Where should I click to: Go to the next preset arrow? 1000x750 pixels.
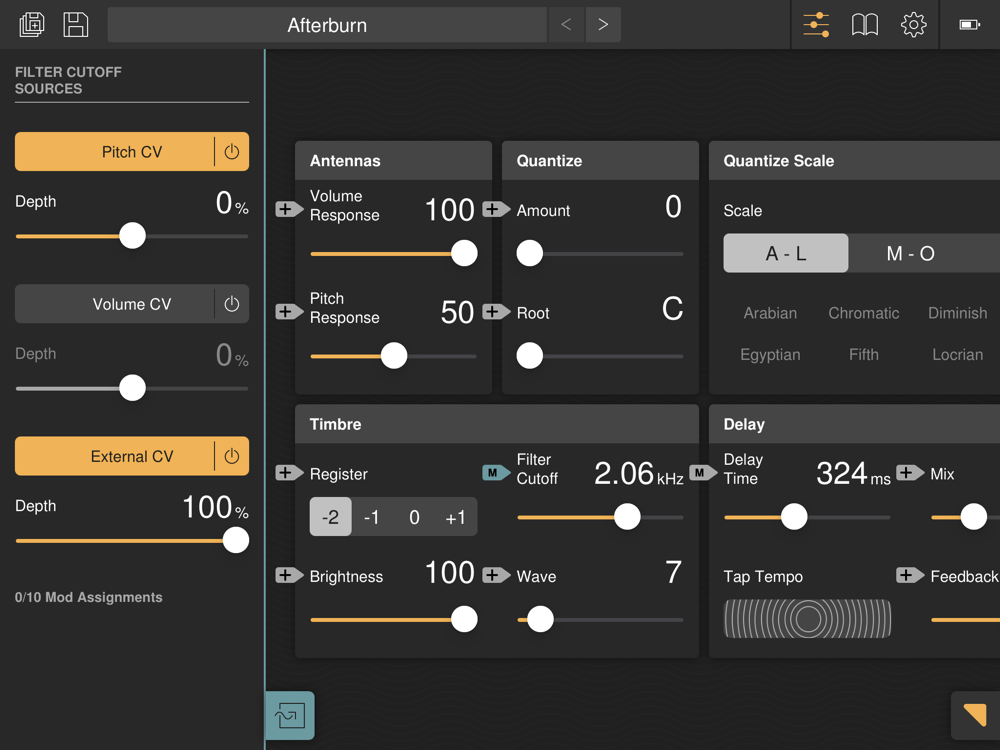tap(603, 25)
